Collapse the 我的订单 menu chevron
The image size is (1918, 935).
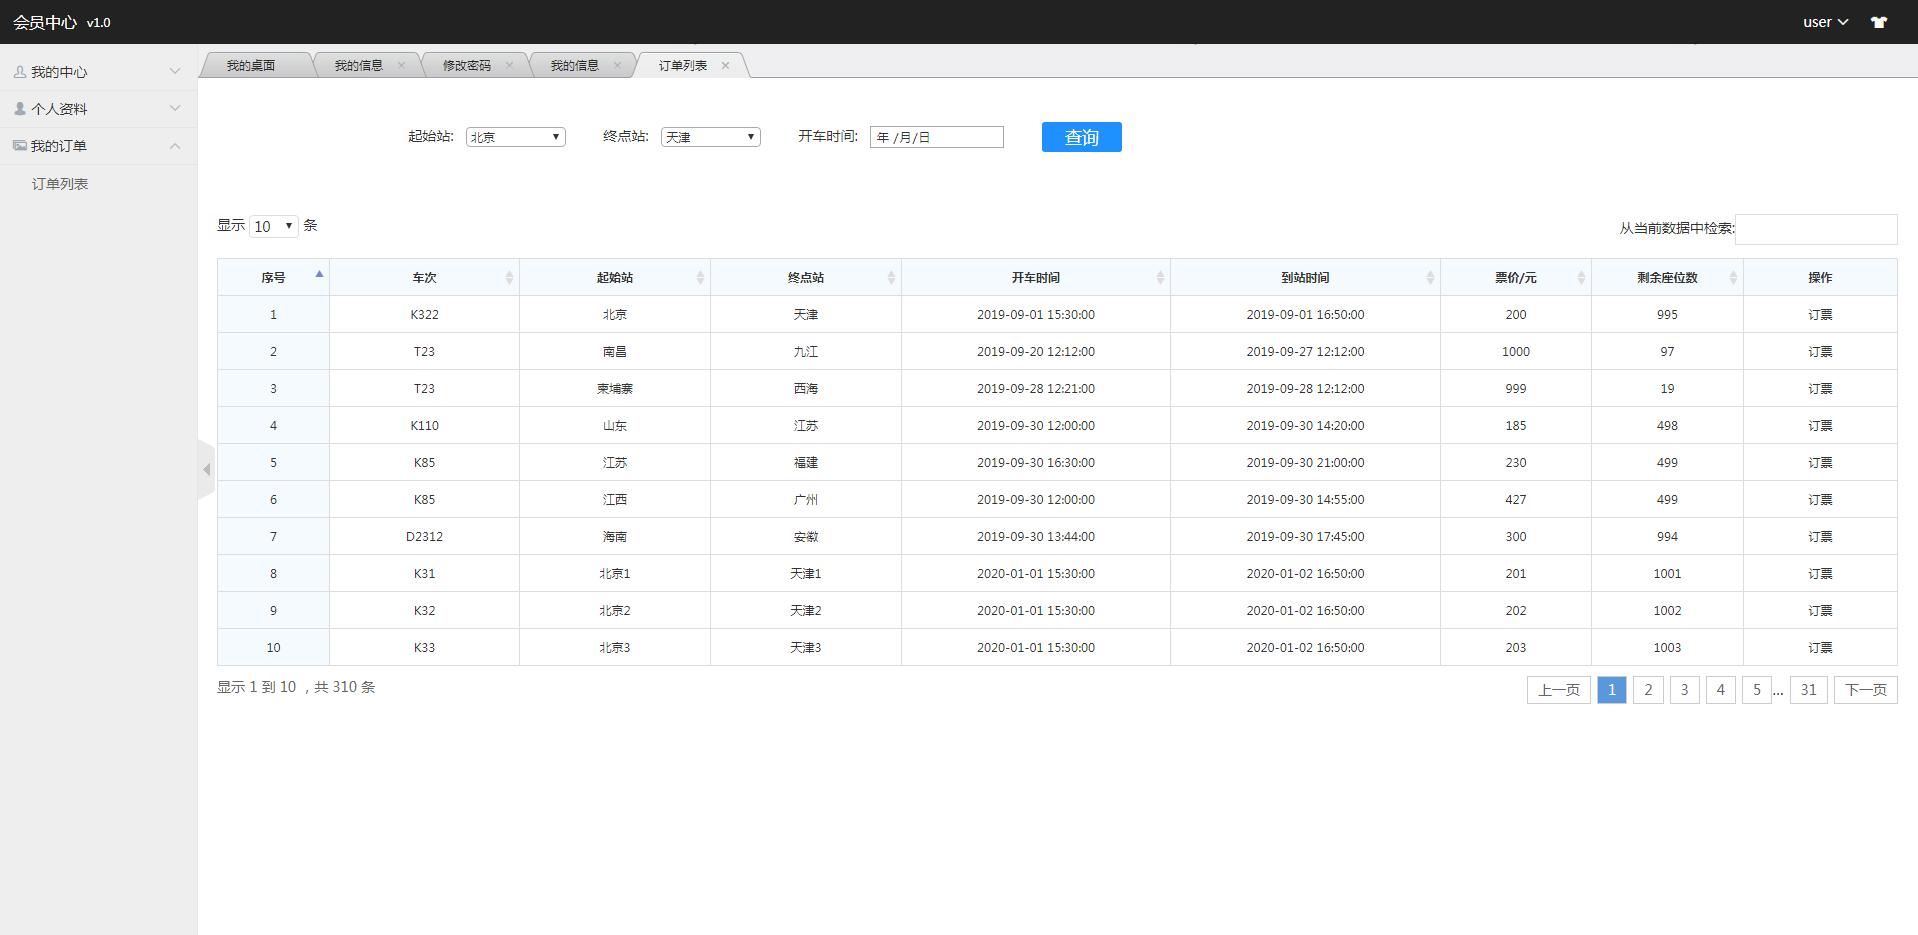175,146
